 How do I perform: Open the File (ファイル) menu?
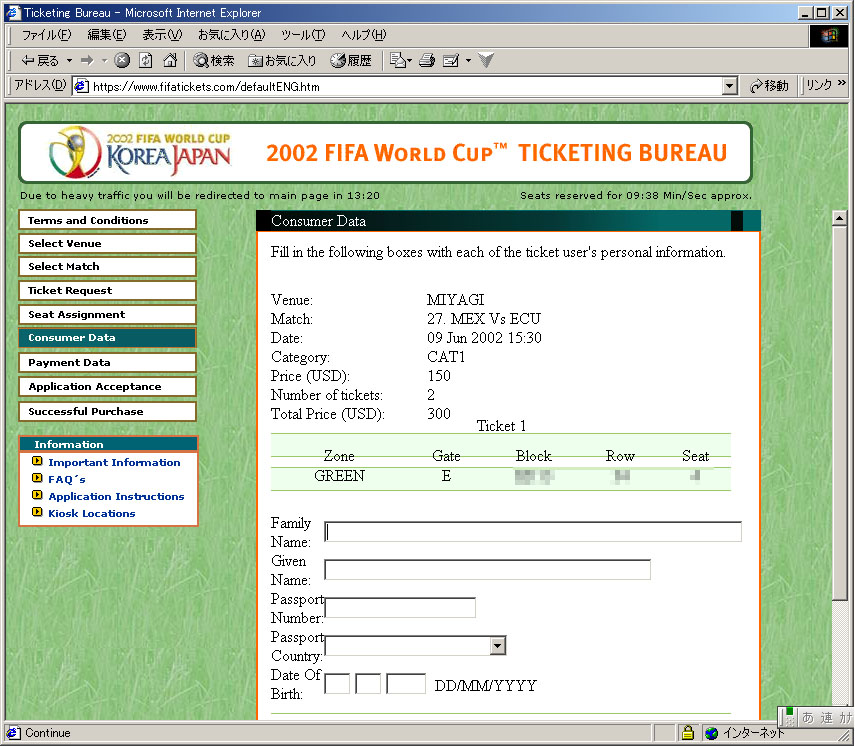pyautogui.click(x=46, y=35)
